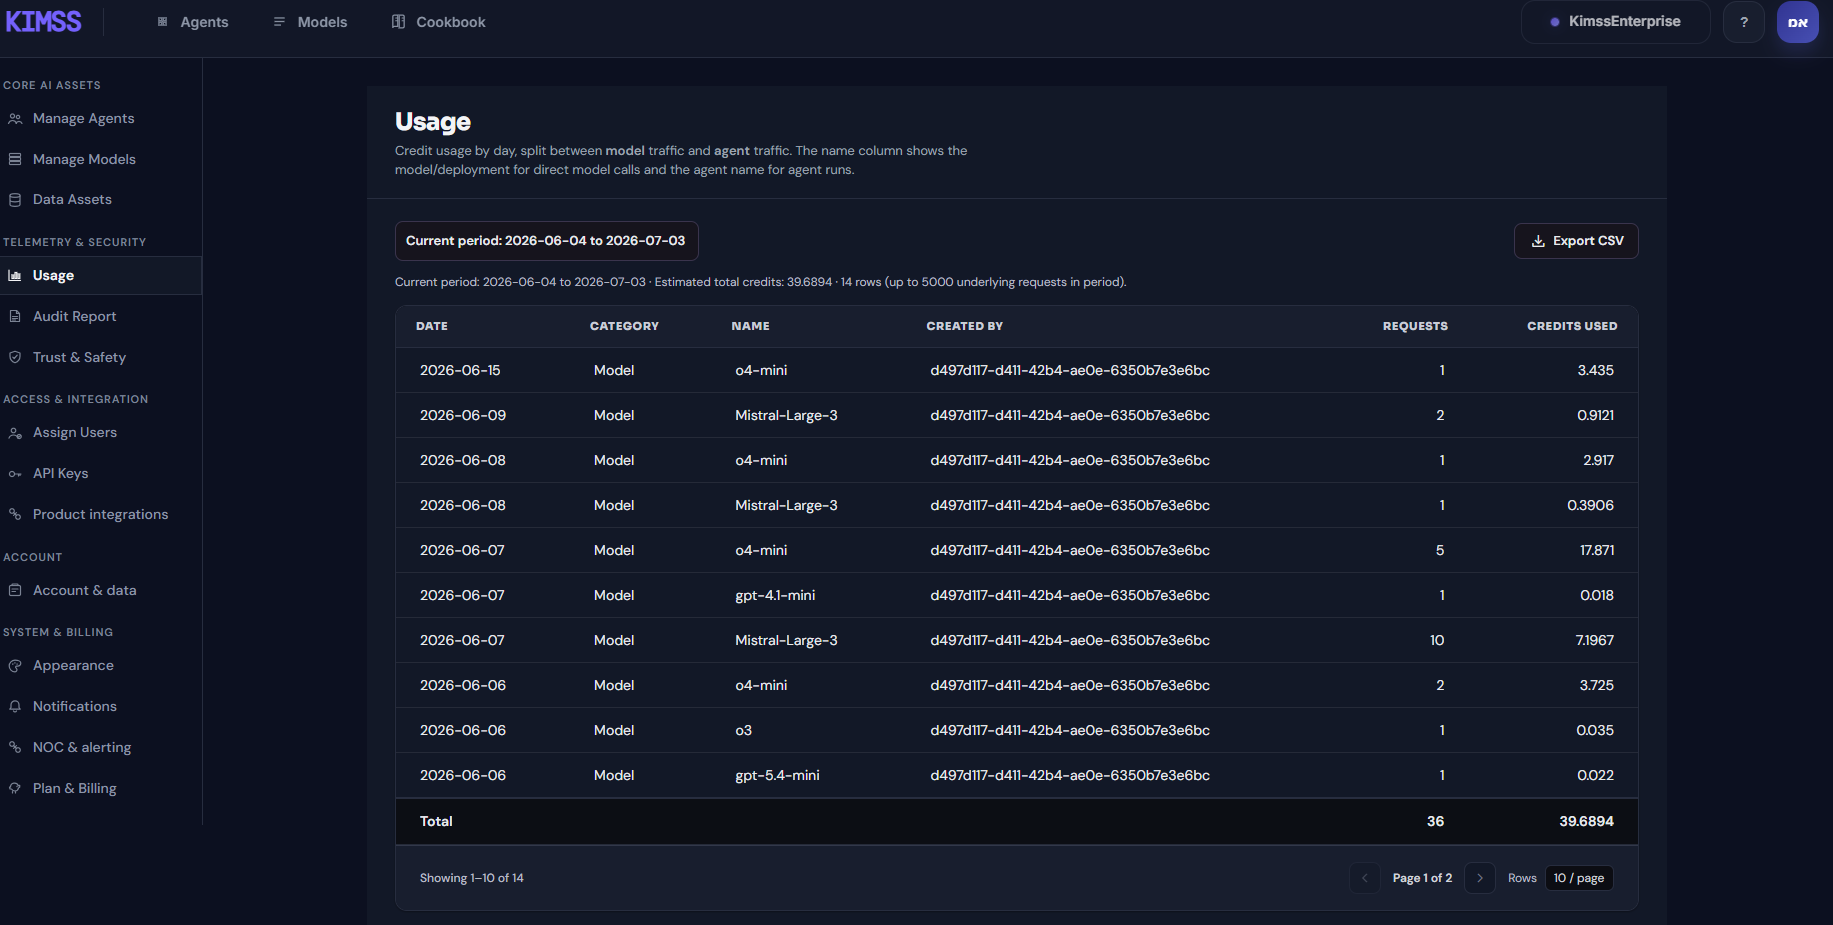Open the 10 / page rows dropdown
This screenshot has height=925, width=1833.
1579,878
